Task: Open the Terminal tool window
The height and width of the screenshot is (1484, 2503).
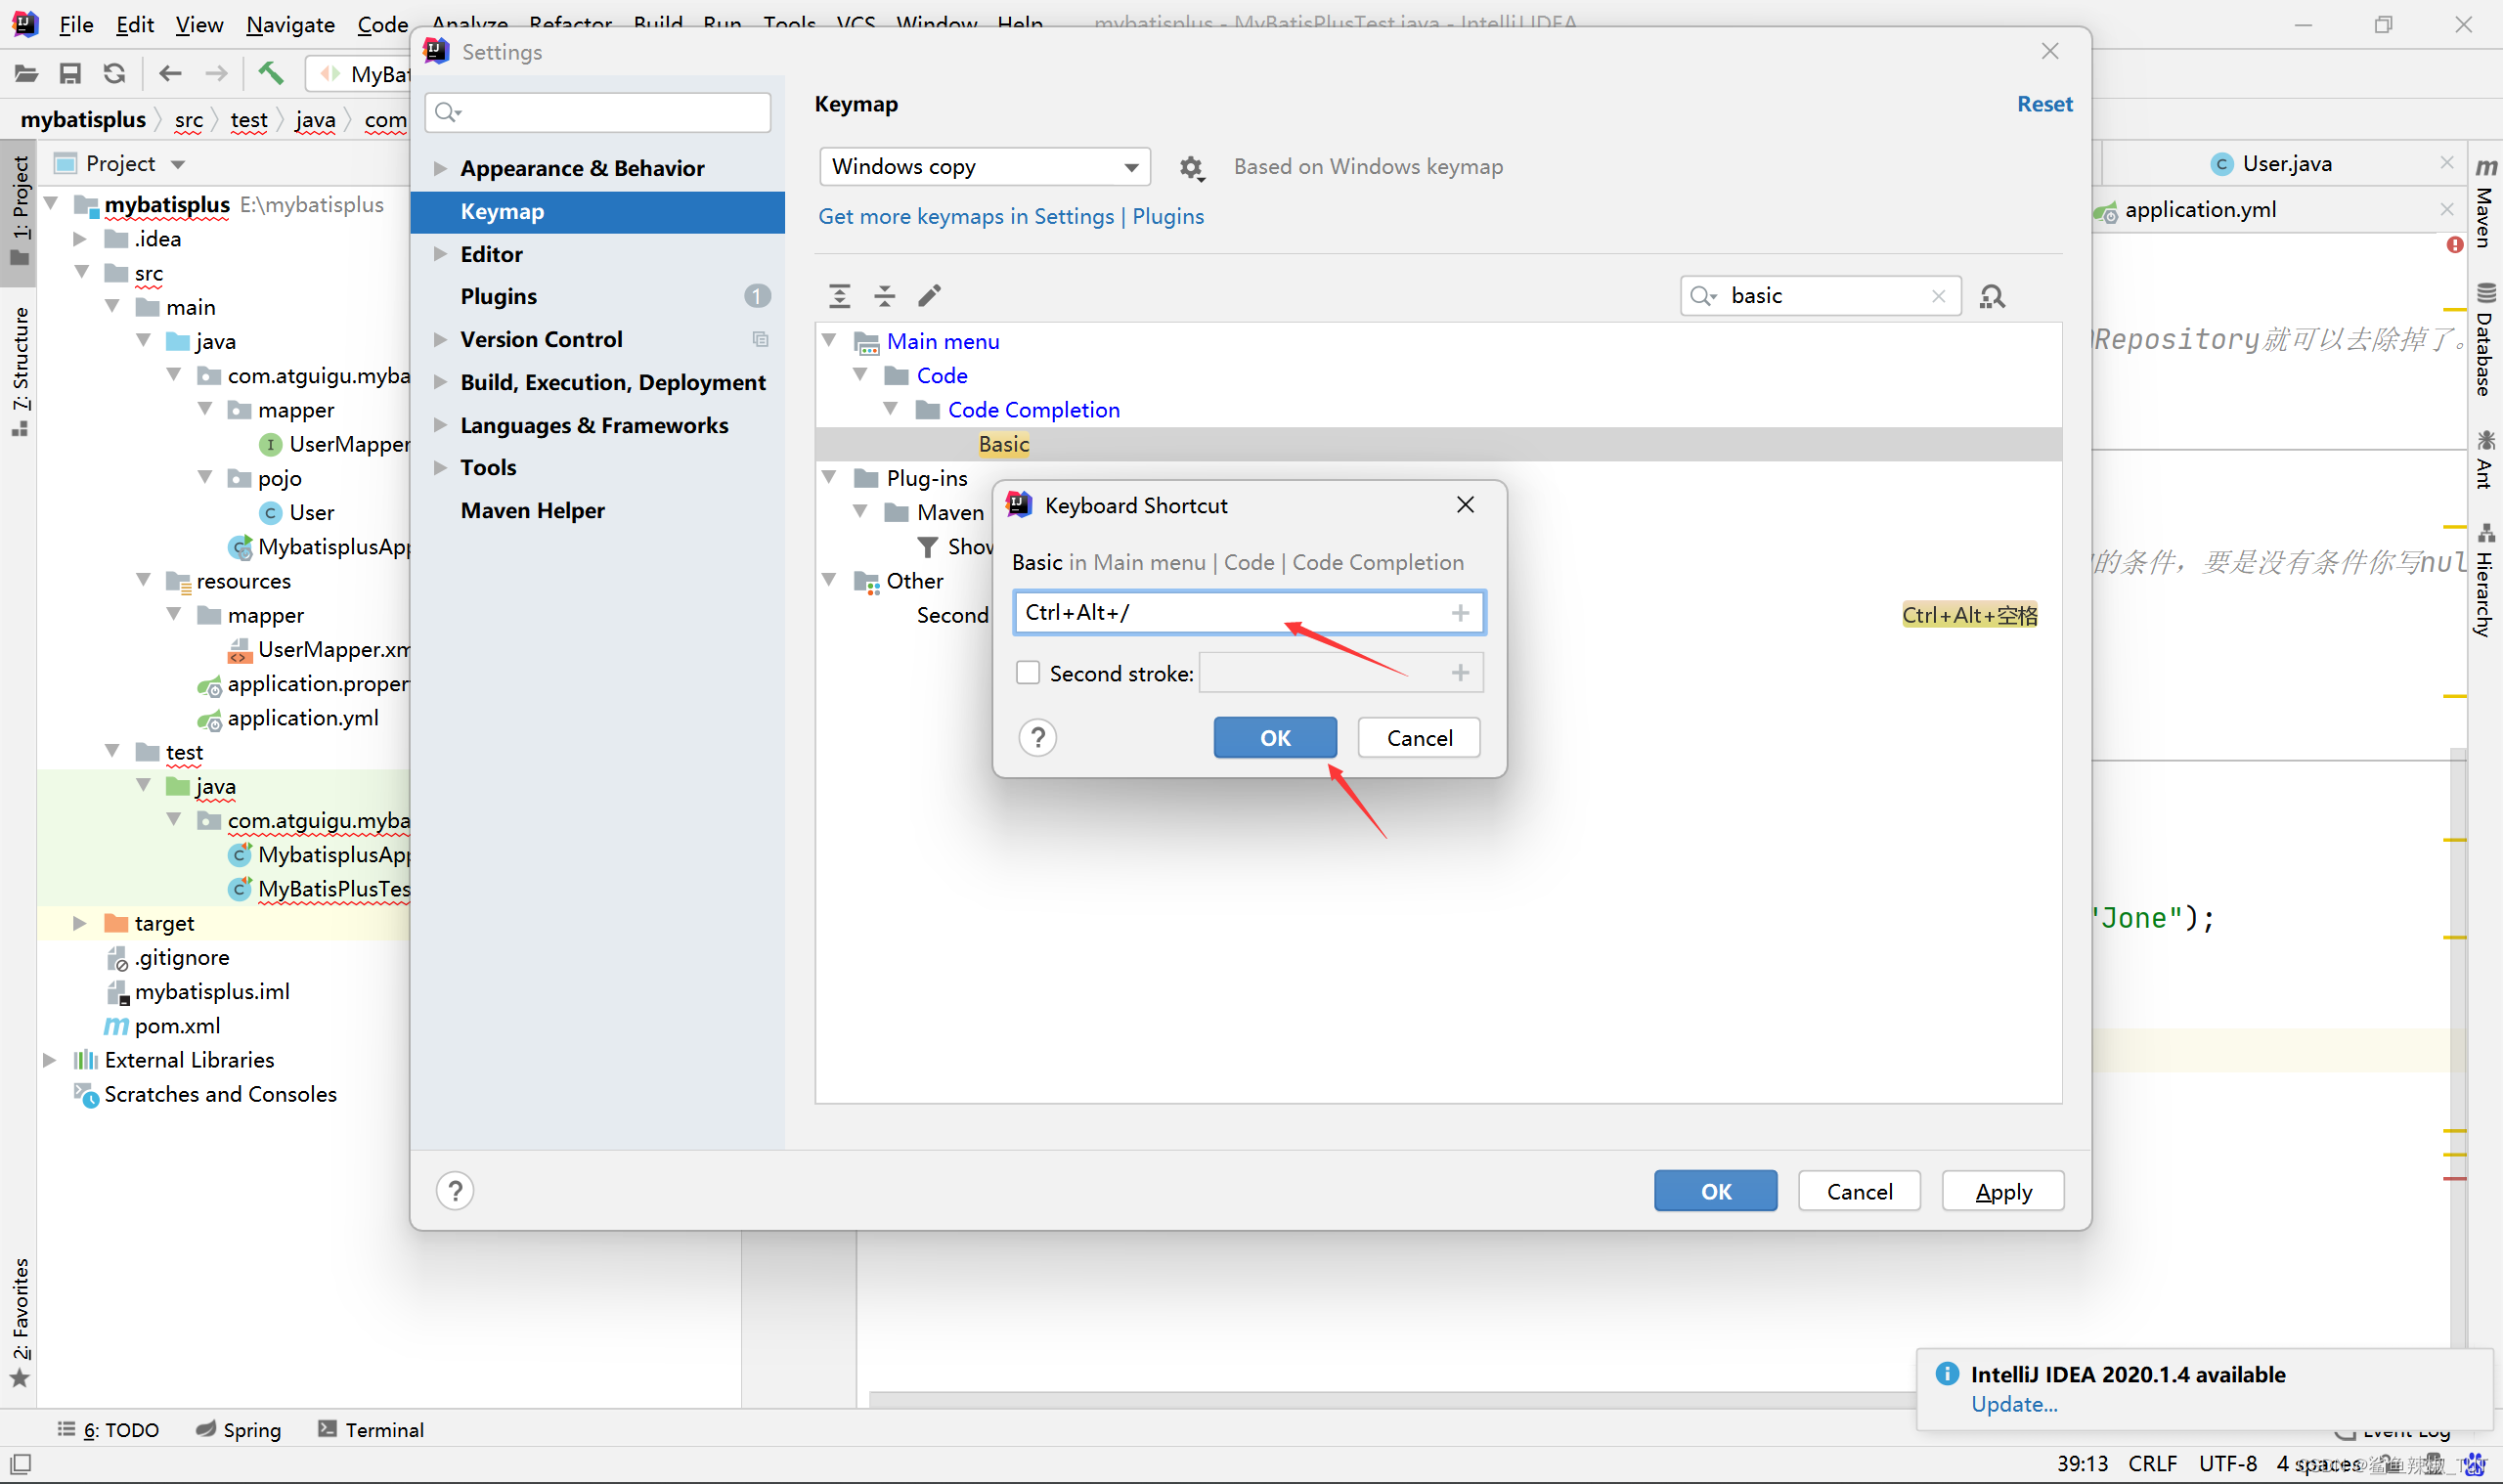Action: (x=371, y=1429)
